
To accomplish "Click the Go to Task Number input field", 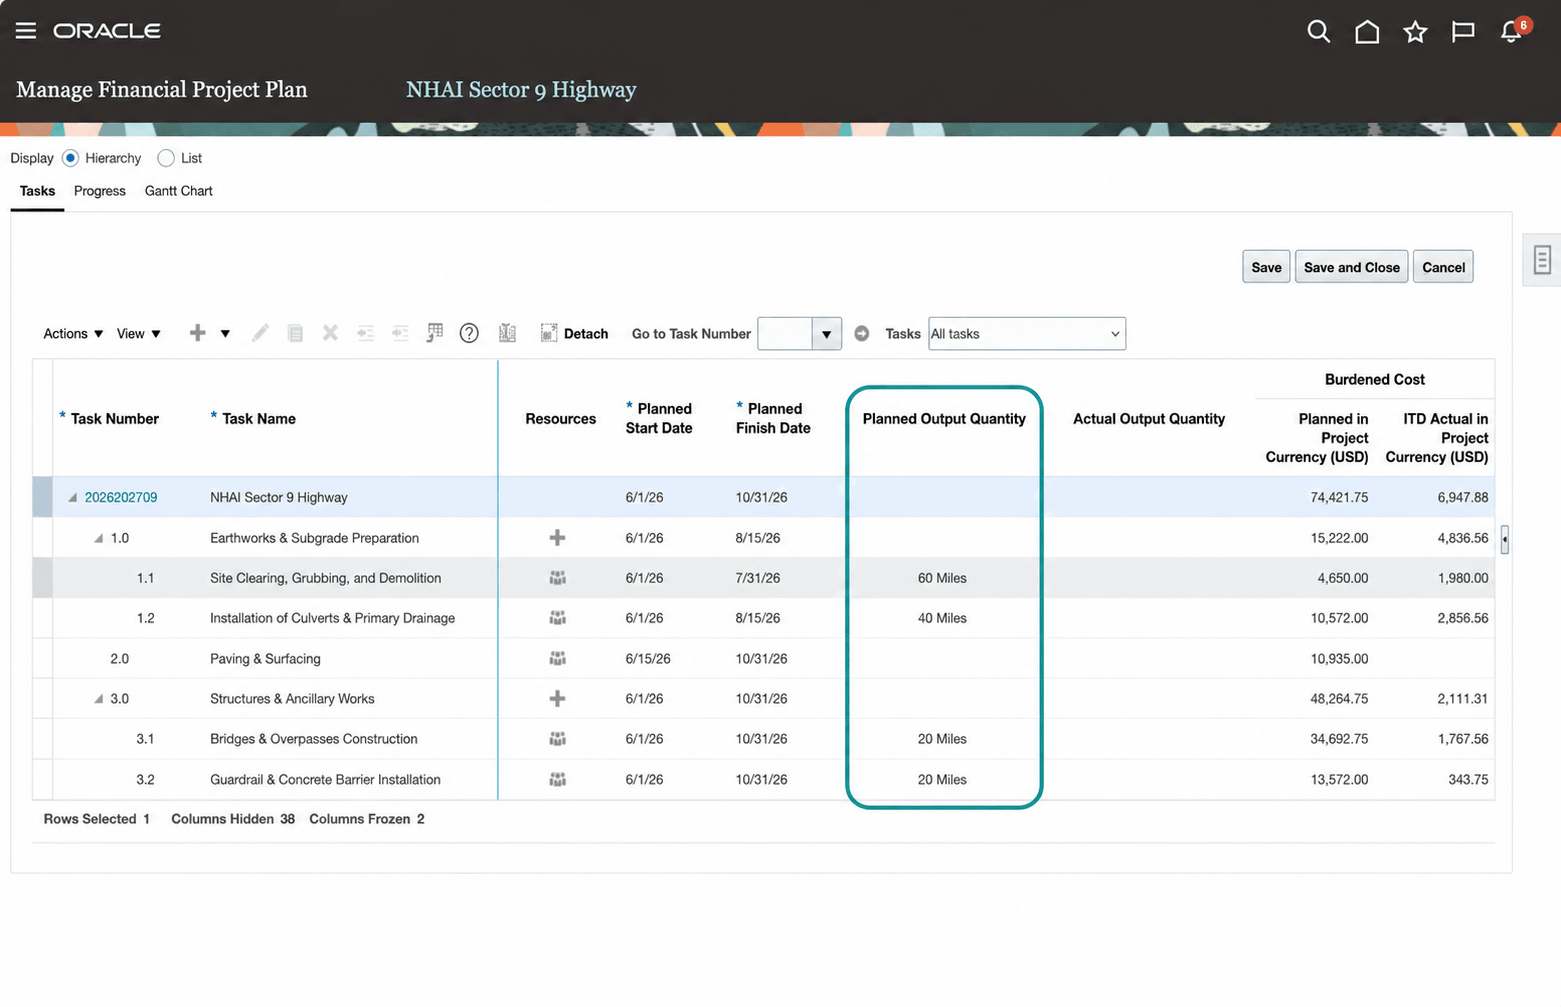I will [x=785, y=334].
